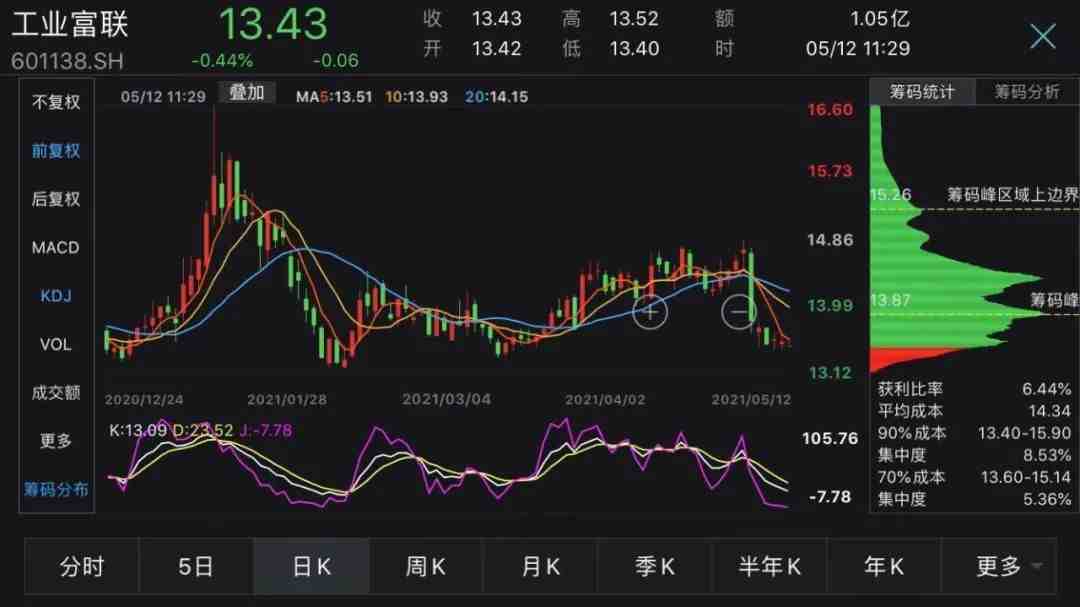The image size is (1080, 607).
Task: Click the 筹码峰 label at 13.87
Action: coord(1055,300)
